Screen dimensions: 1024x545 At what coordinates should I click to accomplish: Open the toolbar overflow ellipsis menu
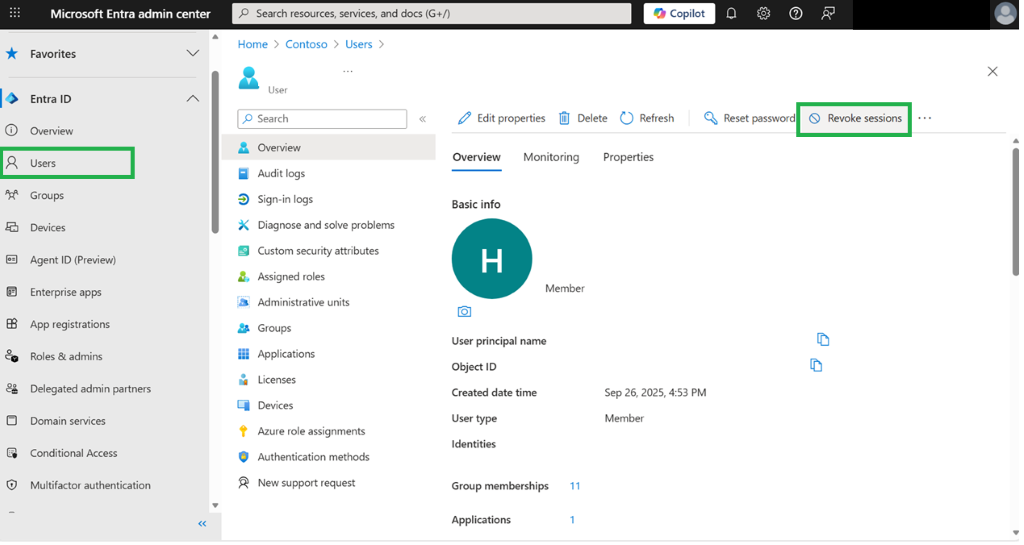click(925, 118)
